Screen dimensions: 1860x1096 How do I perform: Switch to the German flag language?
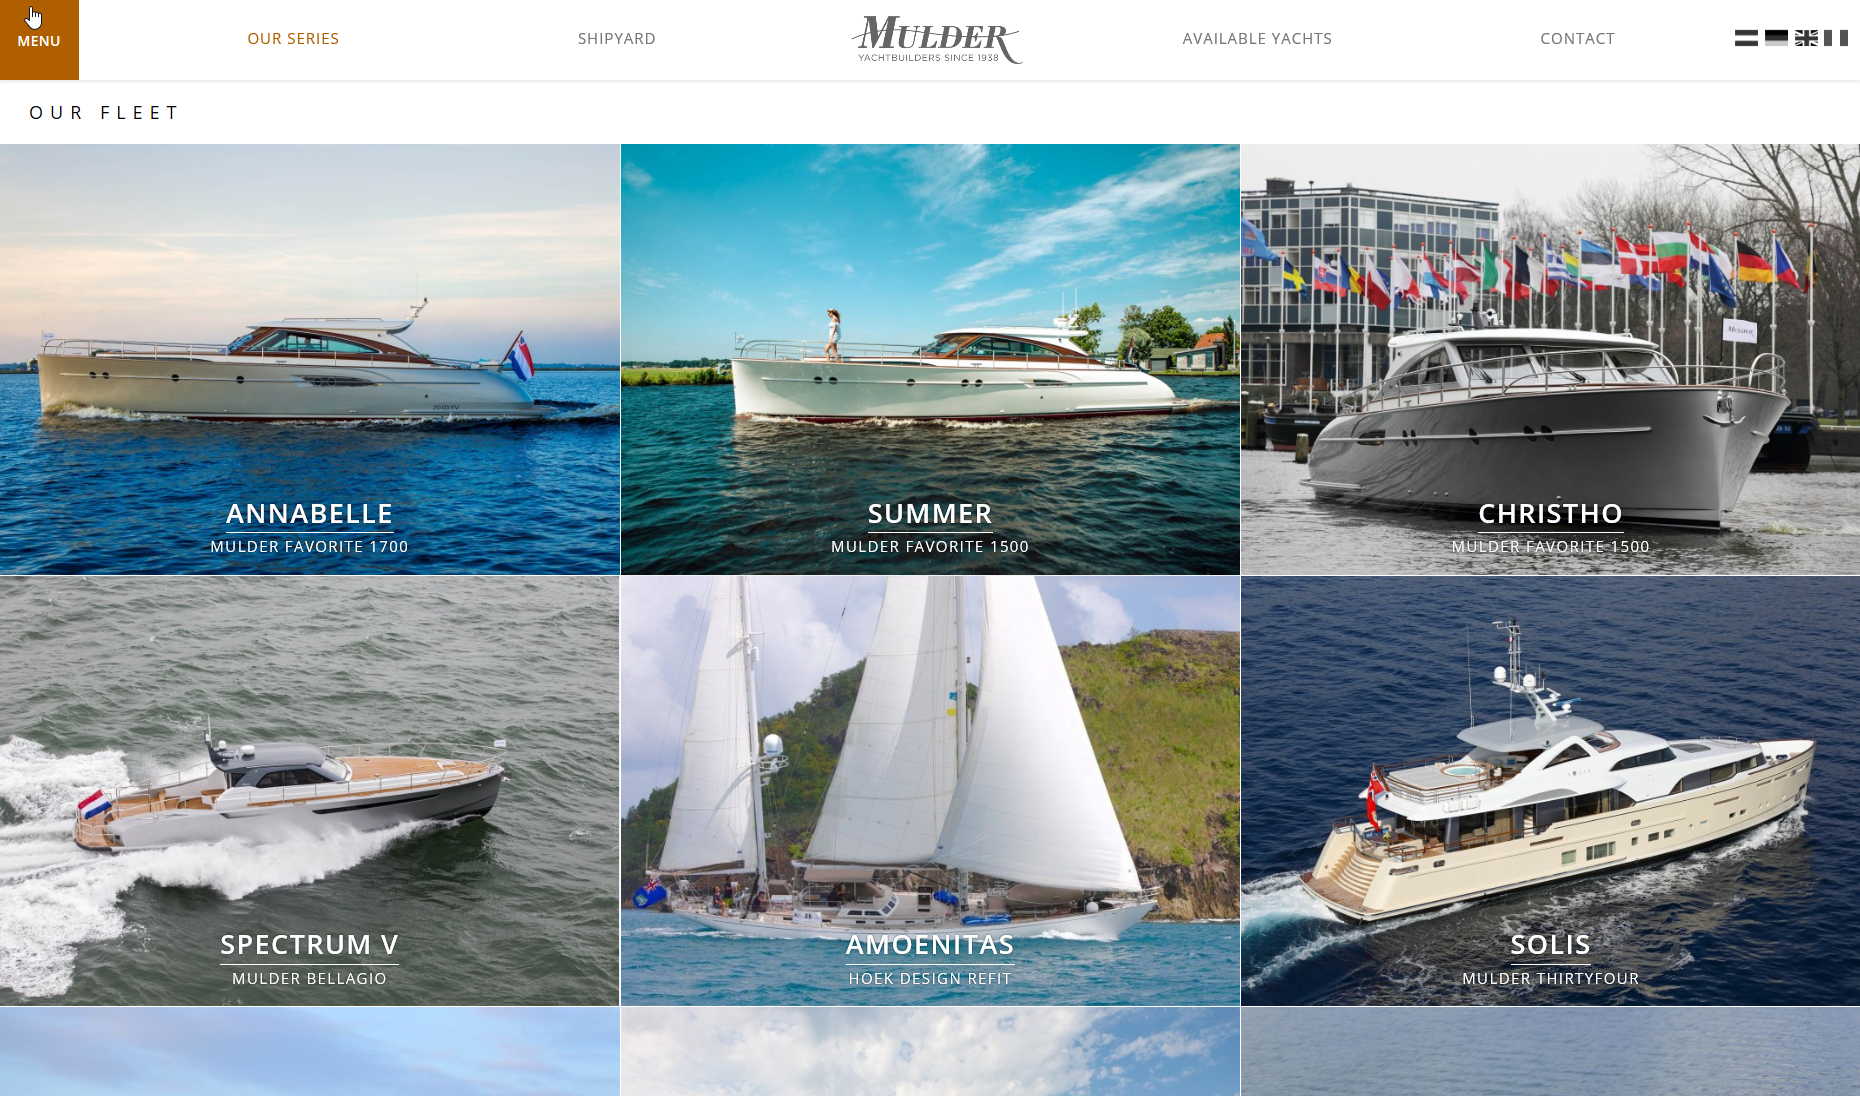(x=1776, y=38)
